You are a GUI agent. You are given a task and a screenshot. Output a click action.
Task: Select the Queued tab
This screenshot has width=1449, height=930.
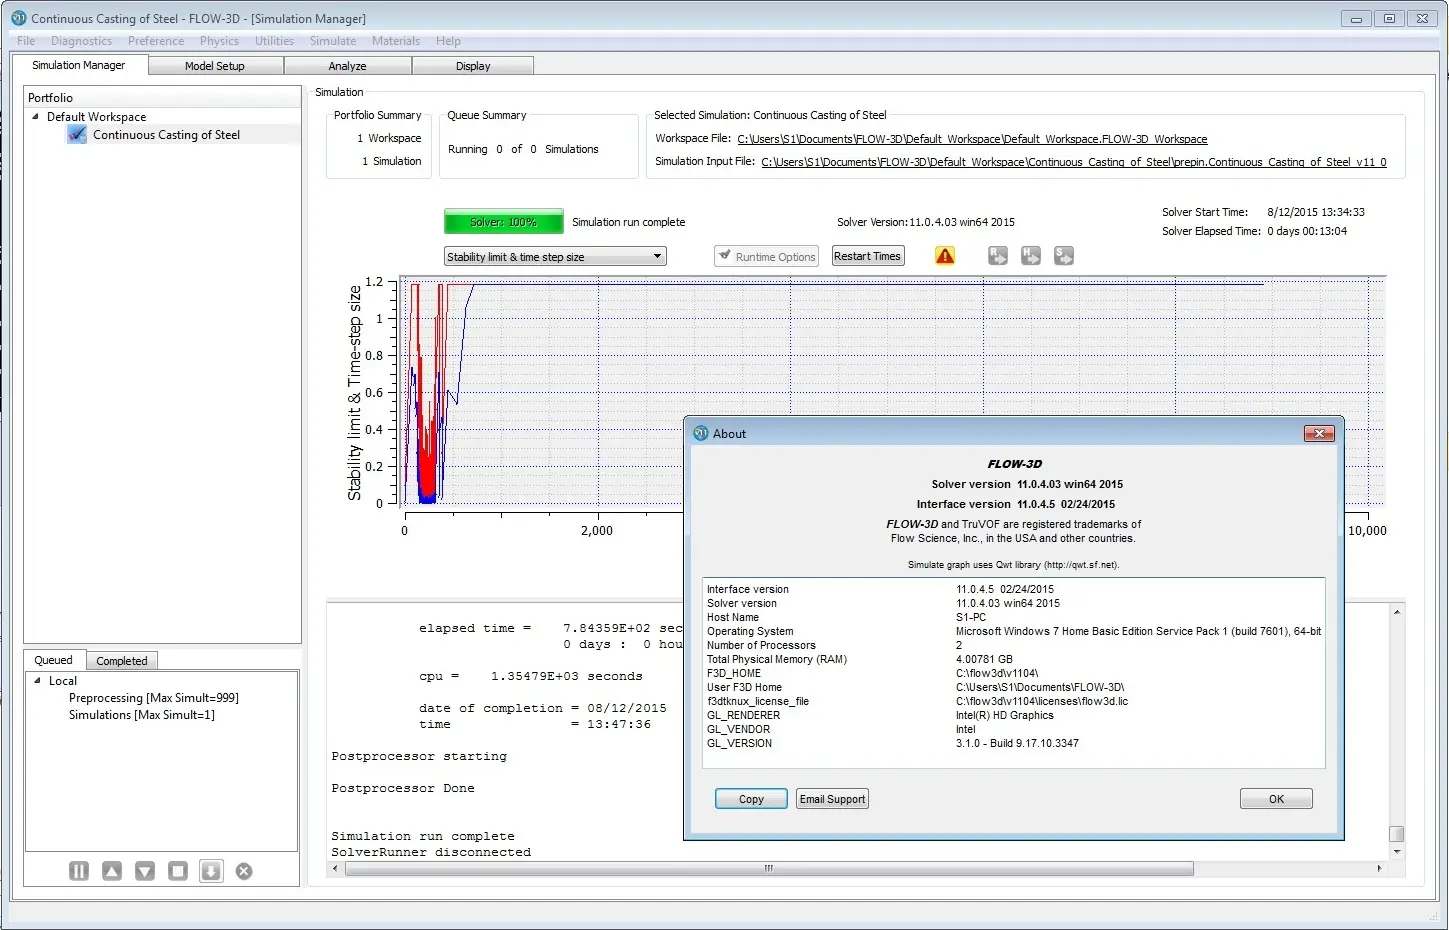(54, 660)
